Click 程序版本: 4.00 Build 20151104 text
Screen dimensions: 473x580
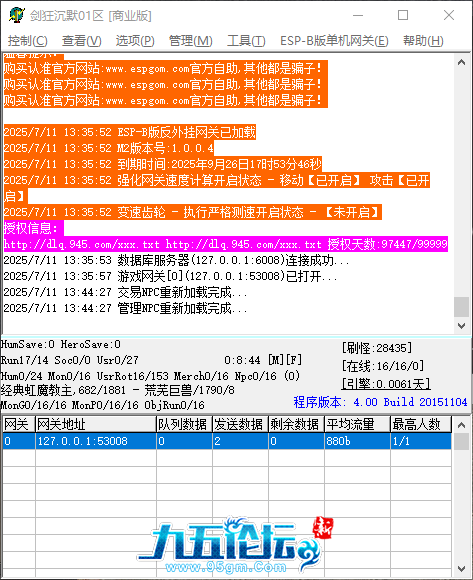pyautogui.click(x=380, y=402)
